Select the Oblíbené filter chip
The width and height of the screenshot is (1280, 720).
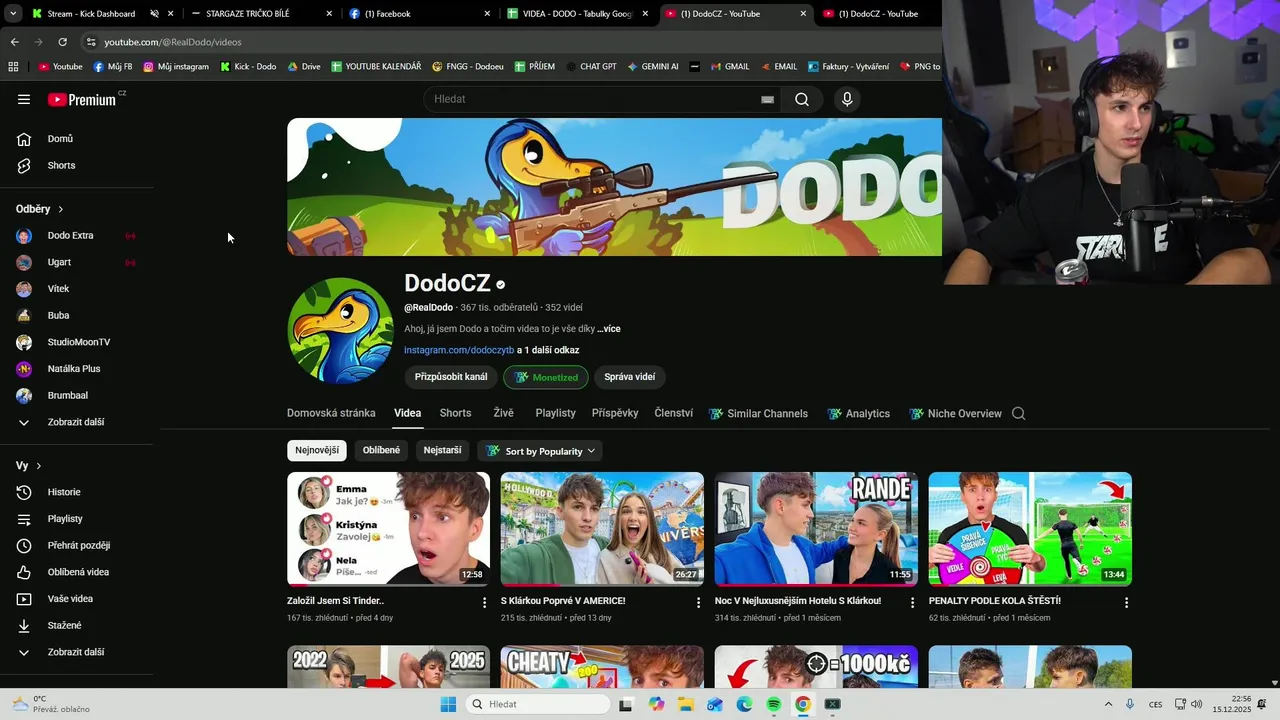pyautogui.click(x=381, y=450)
